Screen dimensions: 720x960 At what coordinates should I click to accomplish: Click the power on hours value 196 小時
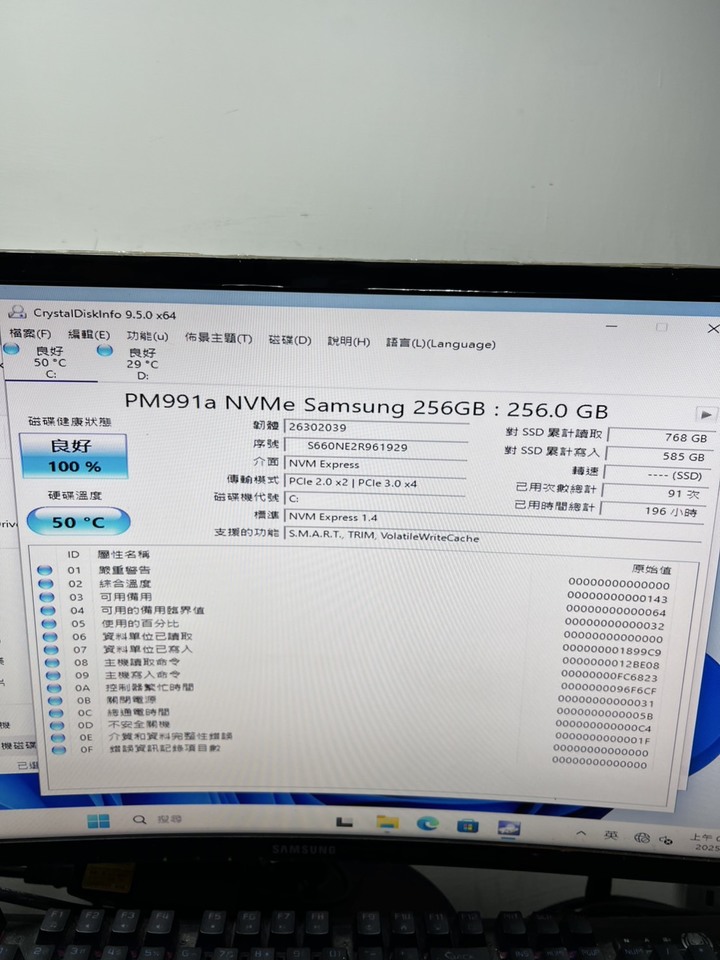click(652, 511)
